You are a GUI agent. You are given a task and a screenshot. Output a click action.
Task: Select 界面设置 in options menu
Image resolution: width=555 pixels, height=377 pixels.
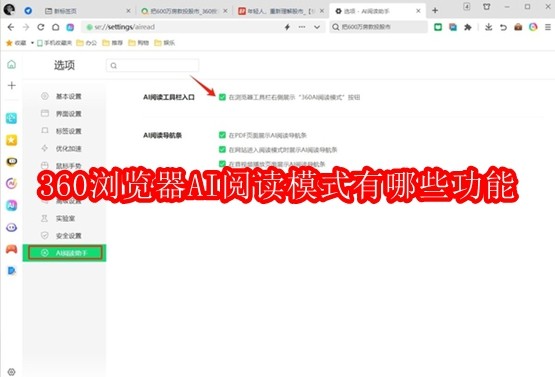pos(64,114)
